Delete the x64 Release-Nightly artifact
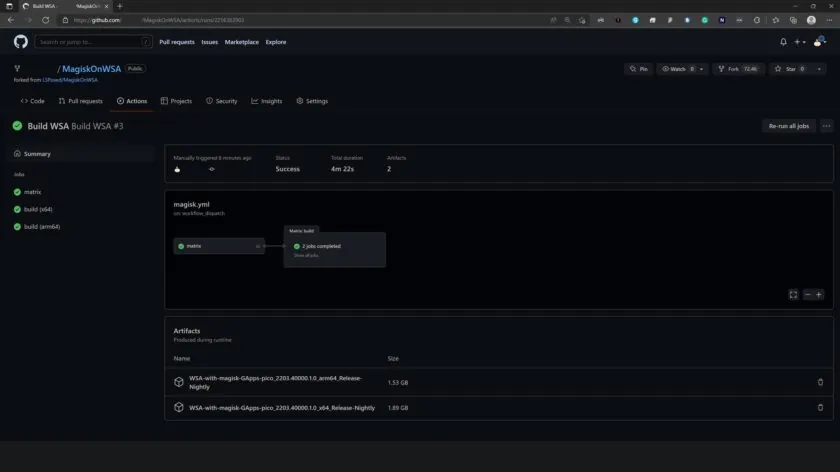The width and height of the screenshot is (840, 472). [820, 407]
